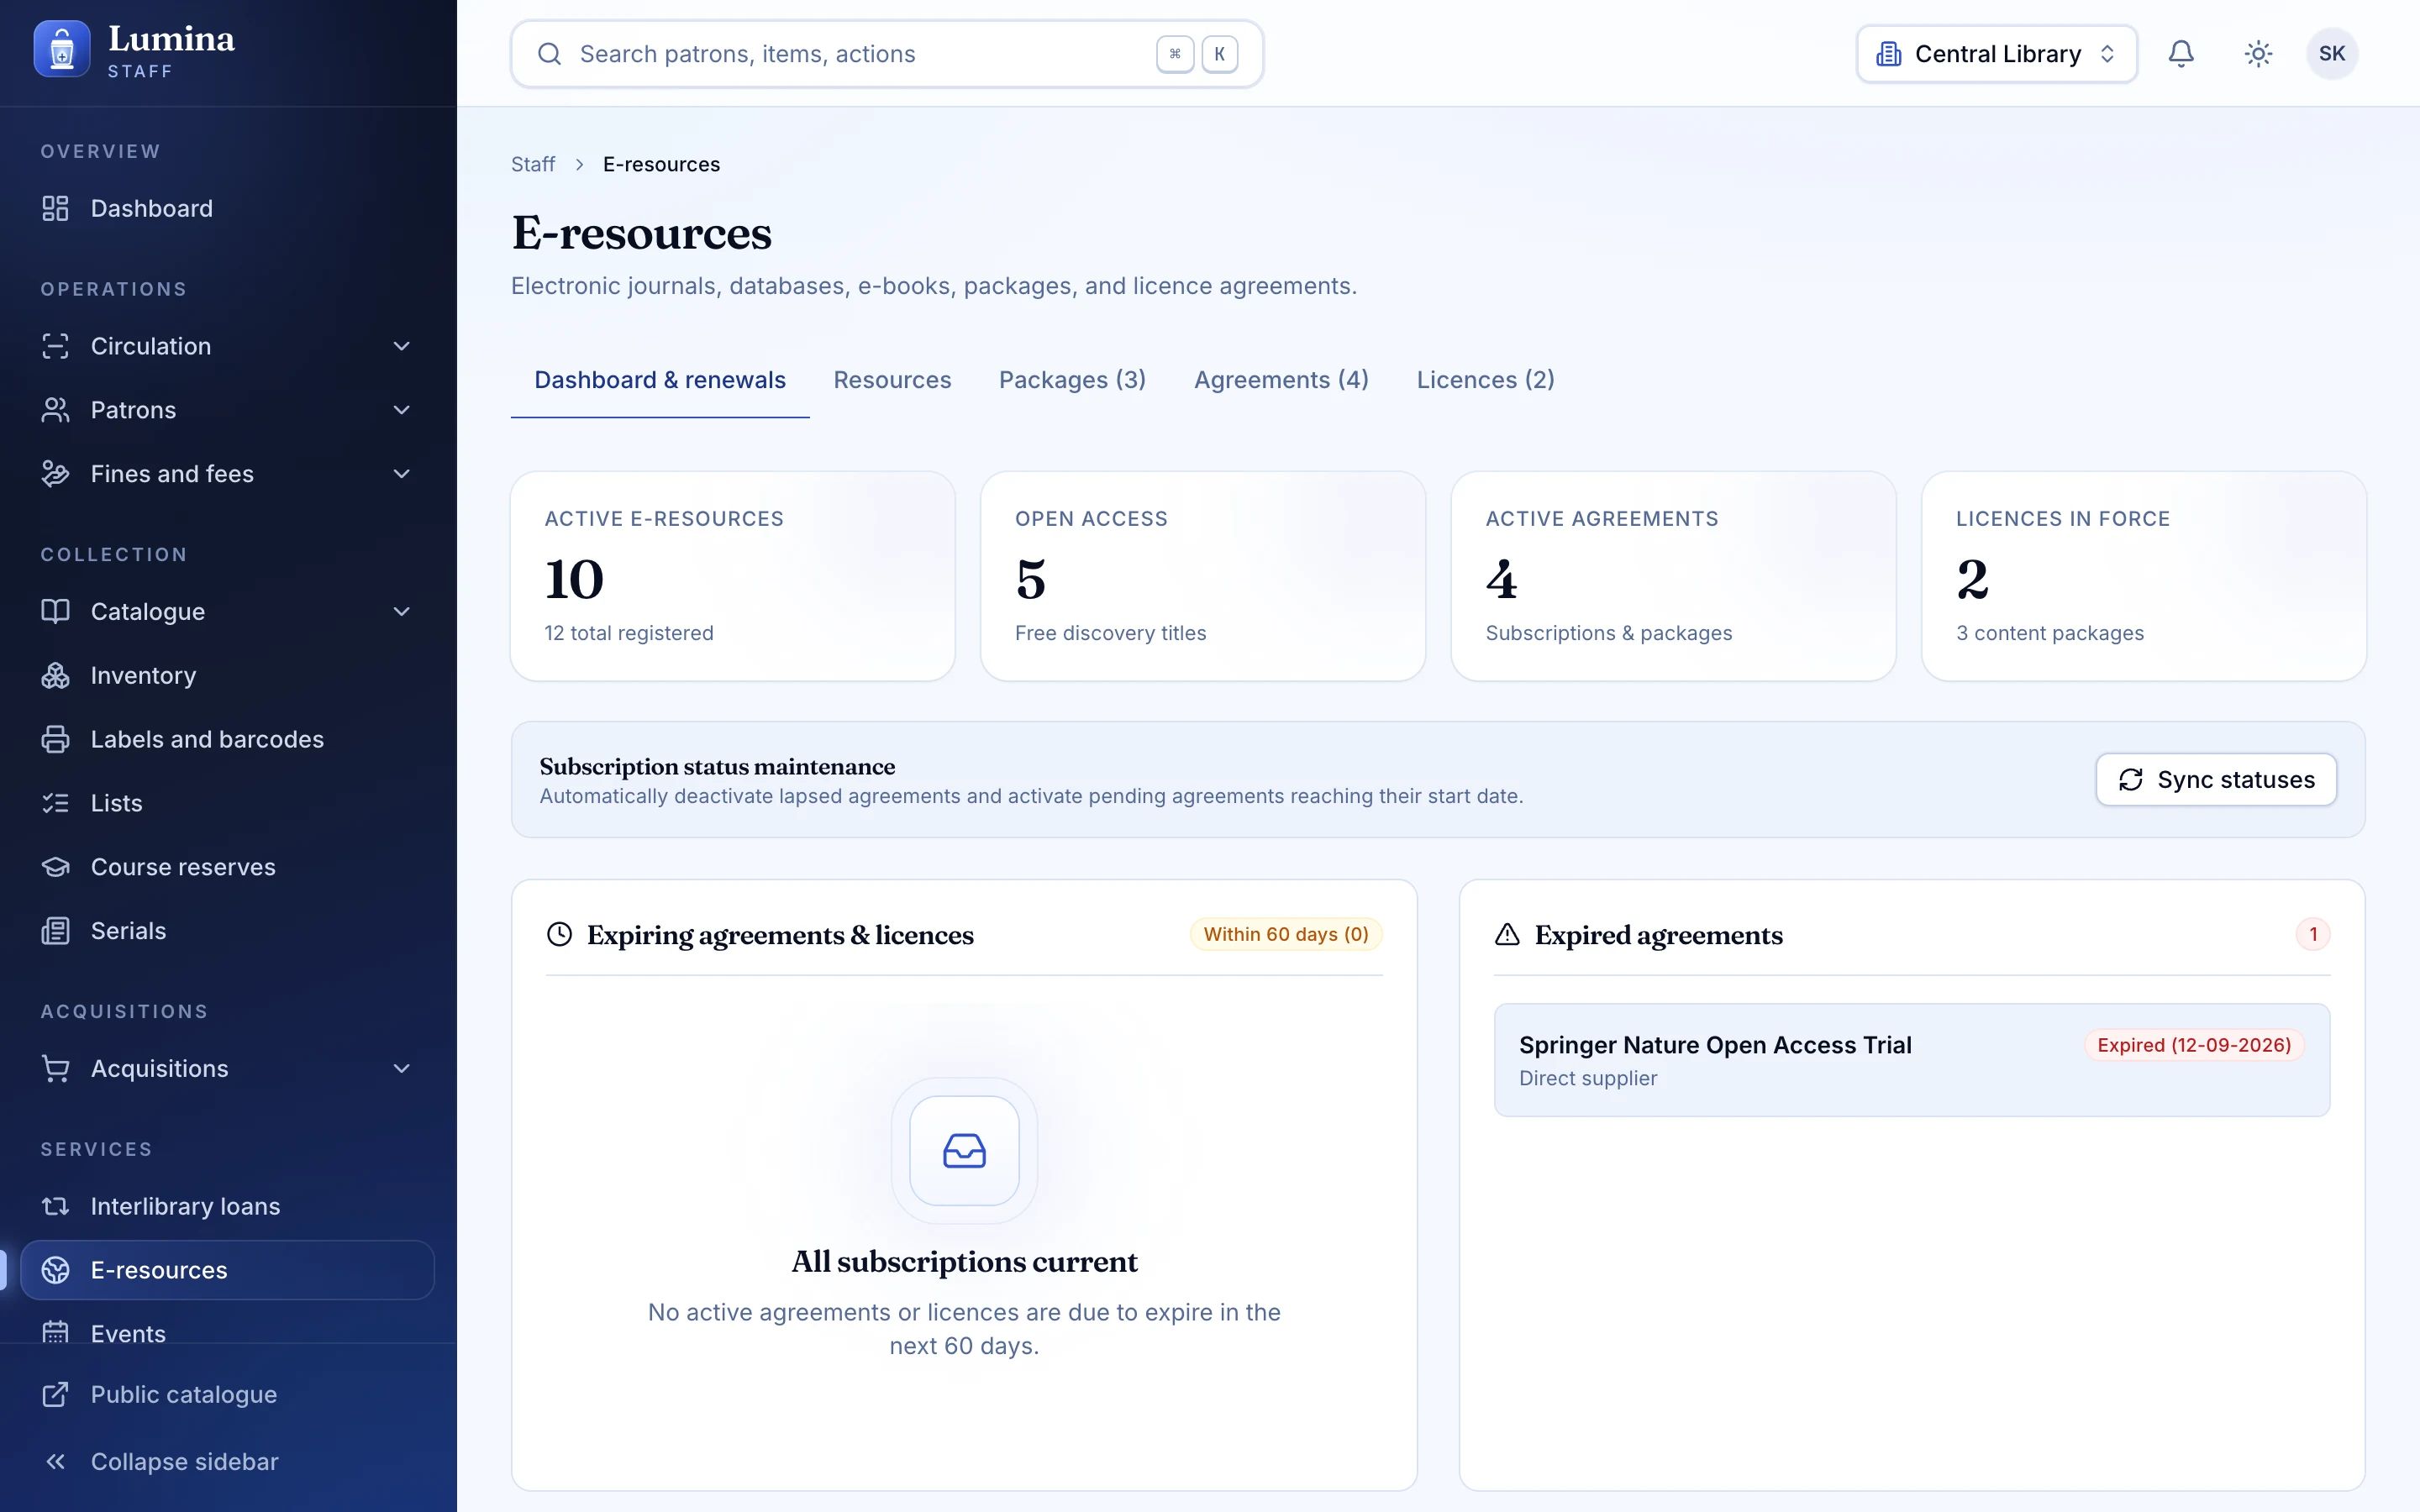
Task: Open Serials in the sidebar
Action: click(x=228, y=931)
